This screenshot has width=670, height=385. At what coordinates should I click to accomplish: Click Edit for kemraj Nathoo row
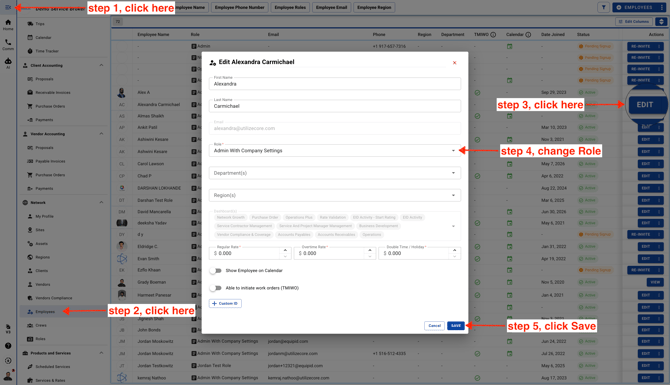pyautogui.click(x=646, y=378)
